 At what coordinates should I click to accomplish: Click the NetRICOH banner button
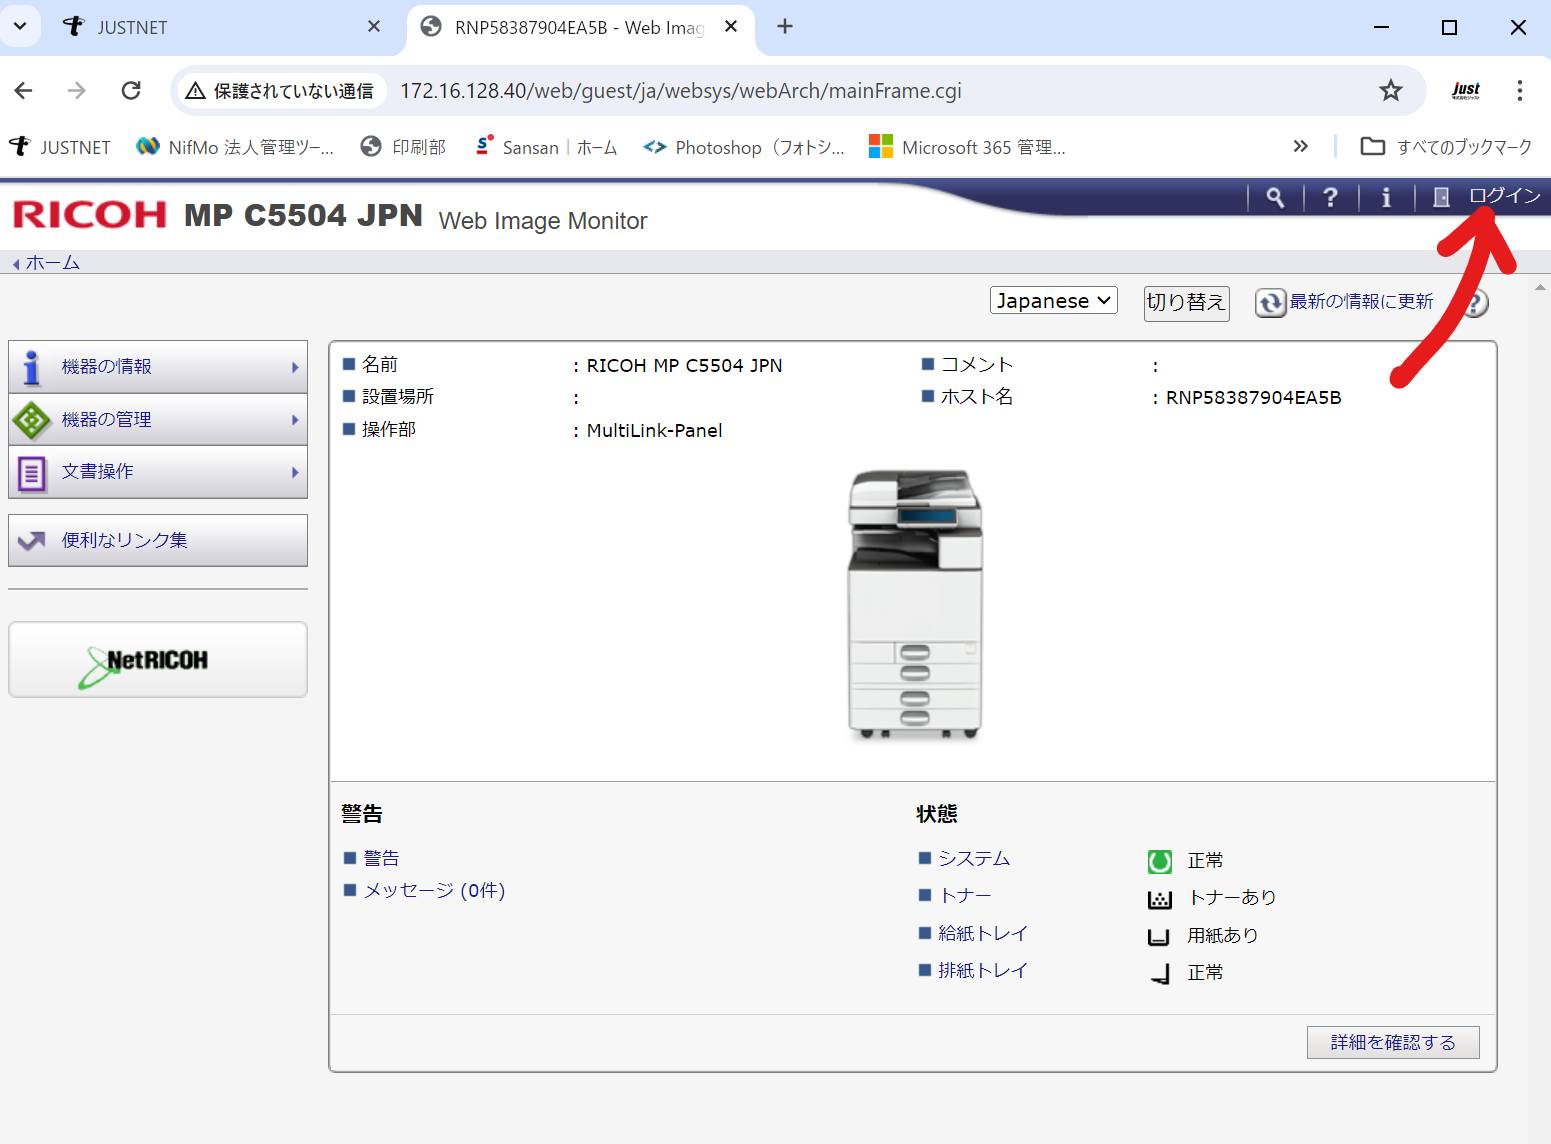click(x=158, y=660)
